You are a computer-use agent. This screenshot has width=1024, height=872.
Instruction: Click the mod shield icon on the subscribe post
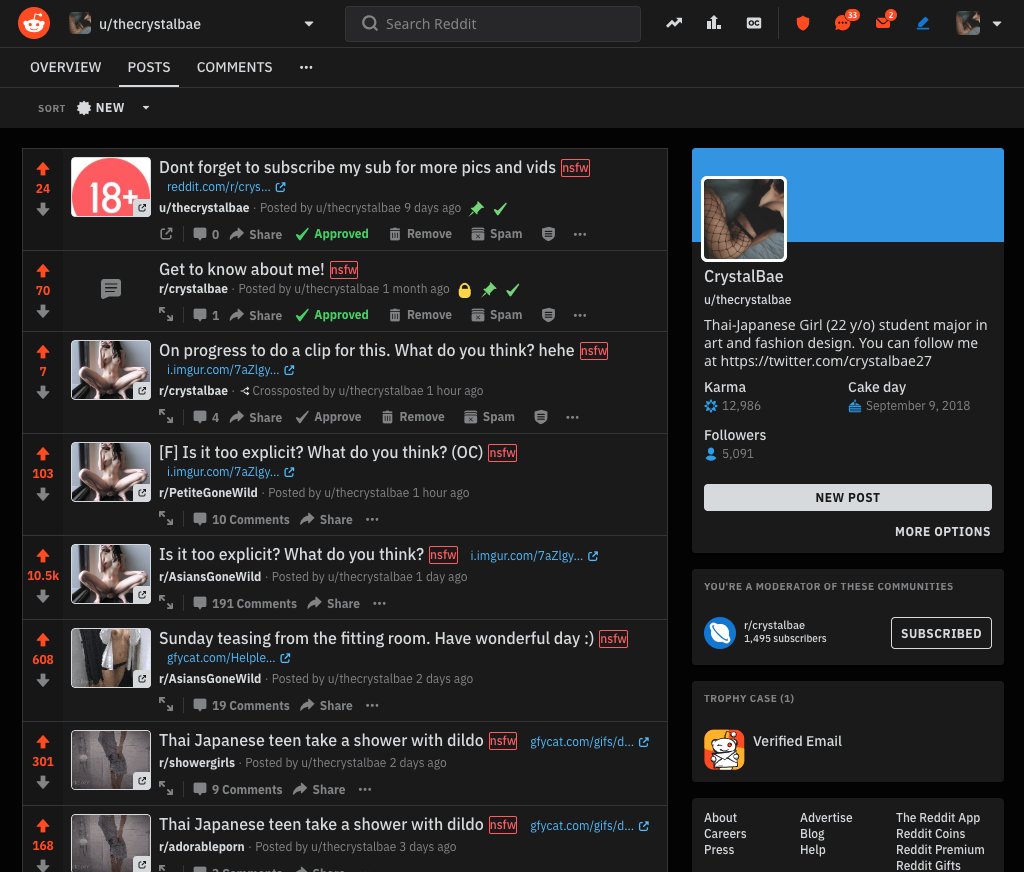tap(549, 234)
